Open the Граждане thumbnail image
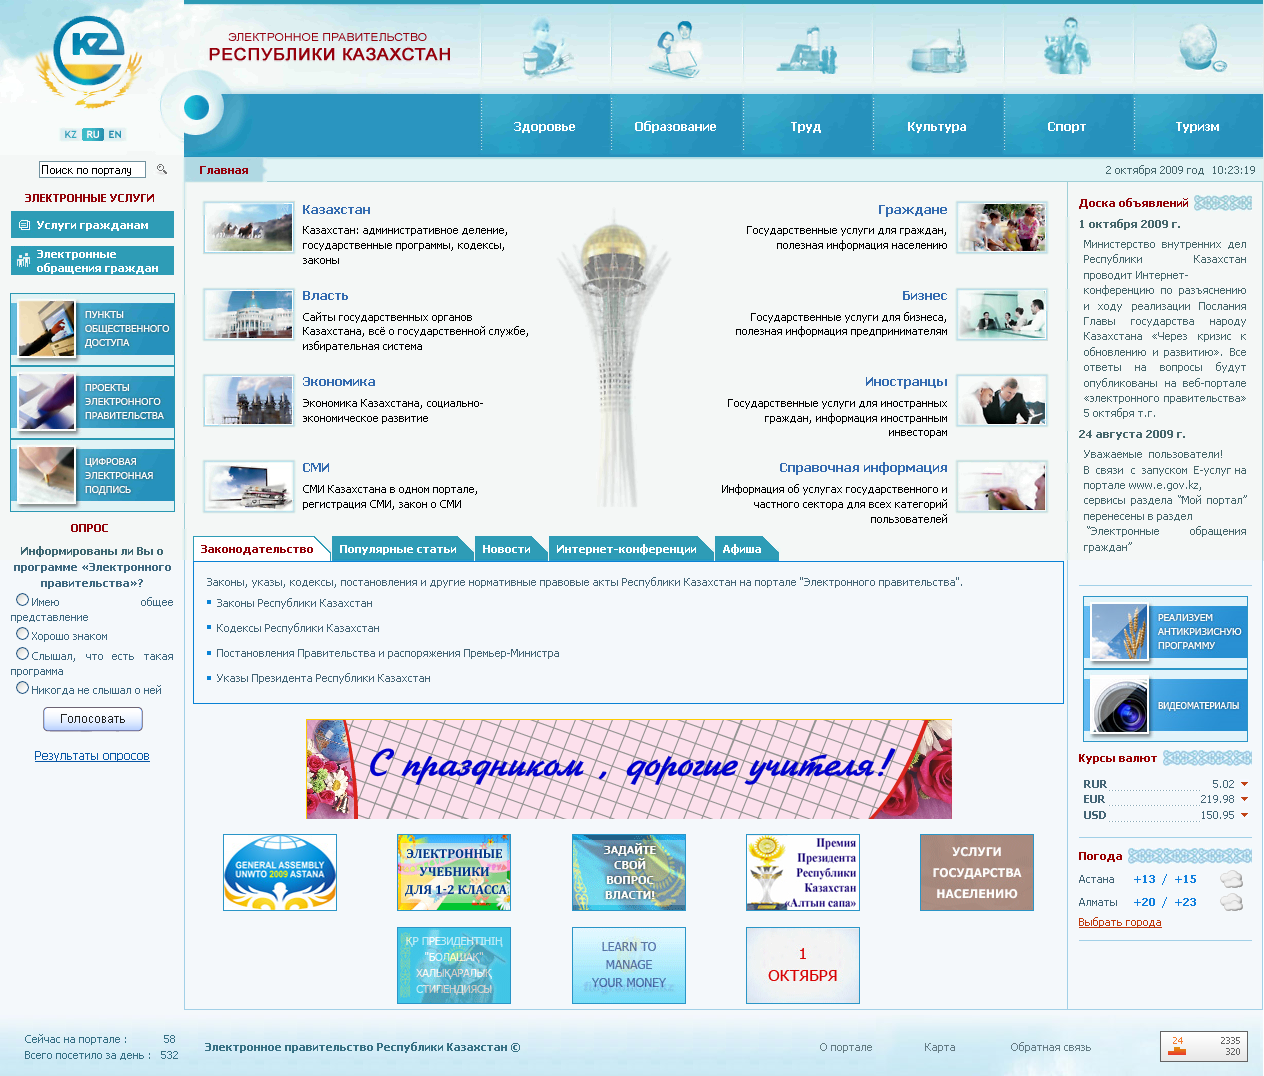 pos(1002,227)
